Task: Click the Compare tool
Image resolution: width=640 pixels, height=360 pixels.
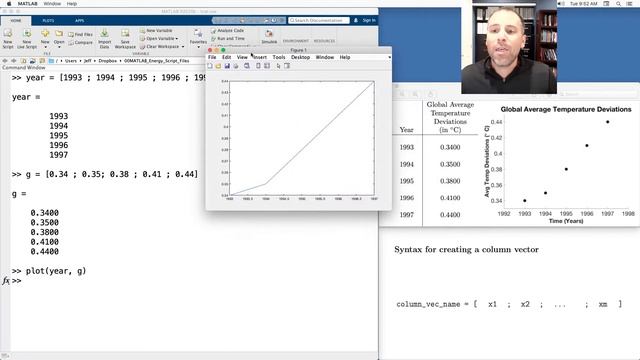Action: tap(80, 42)
